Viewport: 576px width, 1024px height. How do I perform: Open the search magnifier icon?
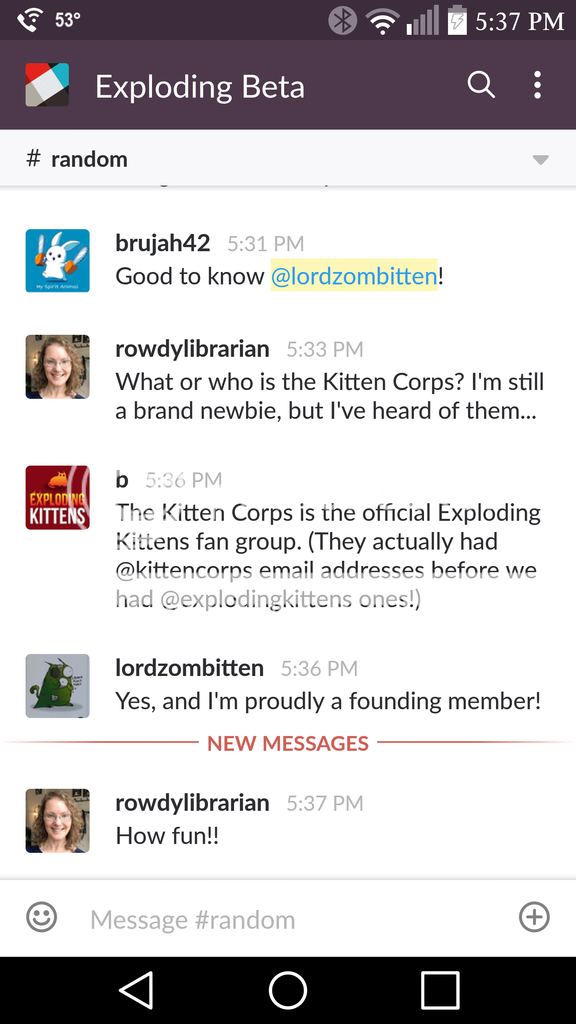tap(481, 85)
